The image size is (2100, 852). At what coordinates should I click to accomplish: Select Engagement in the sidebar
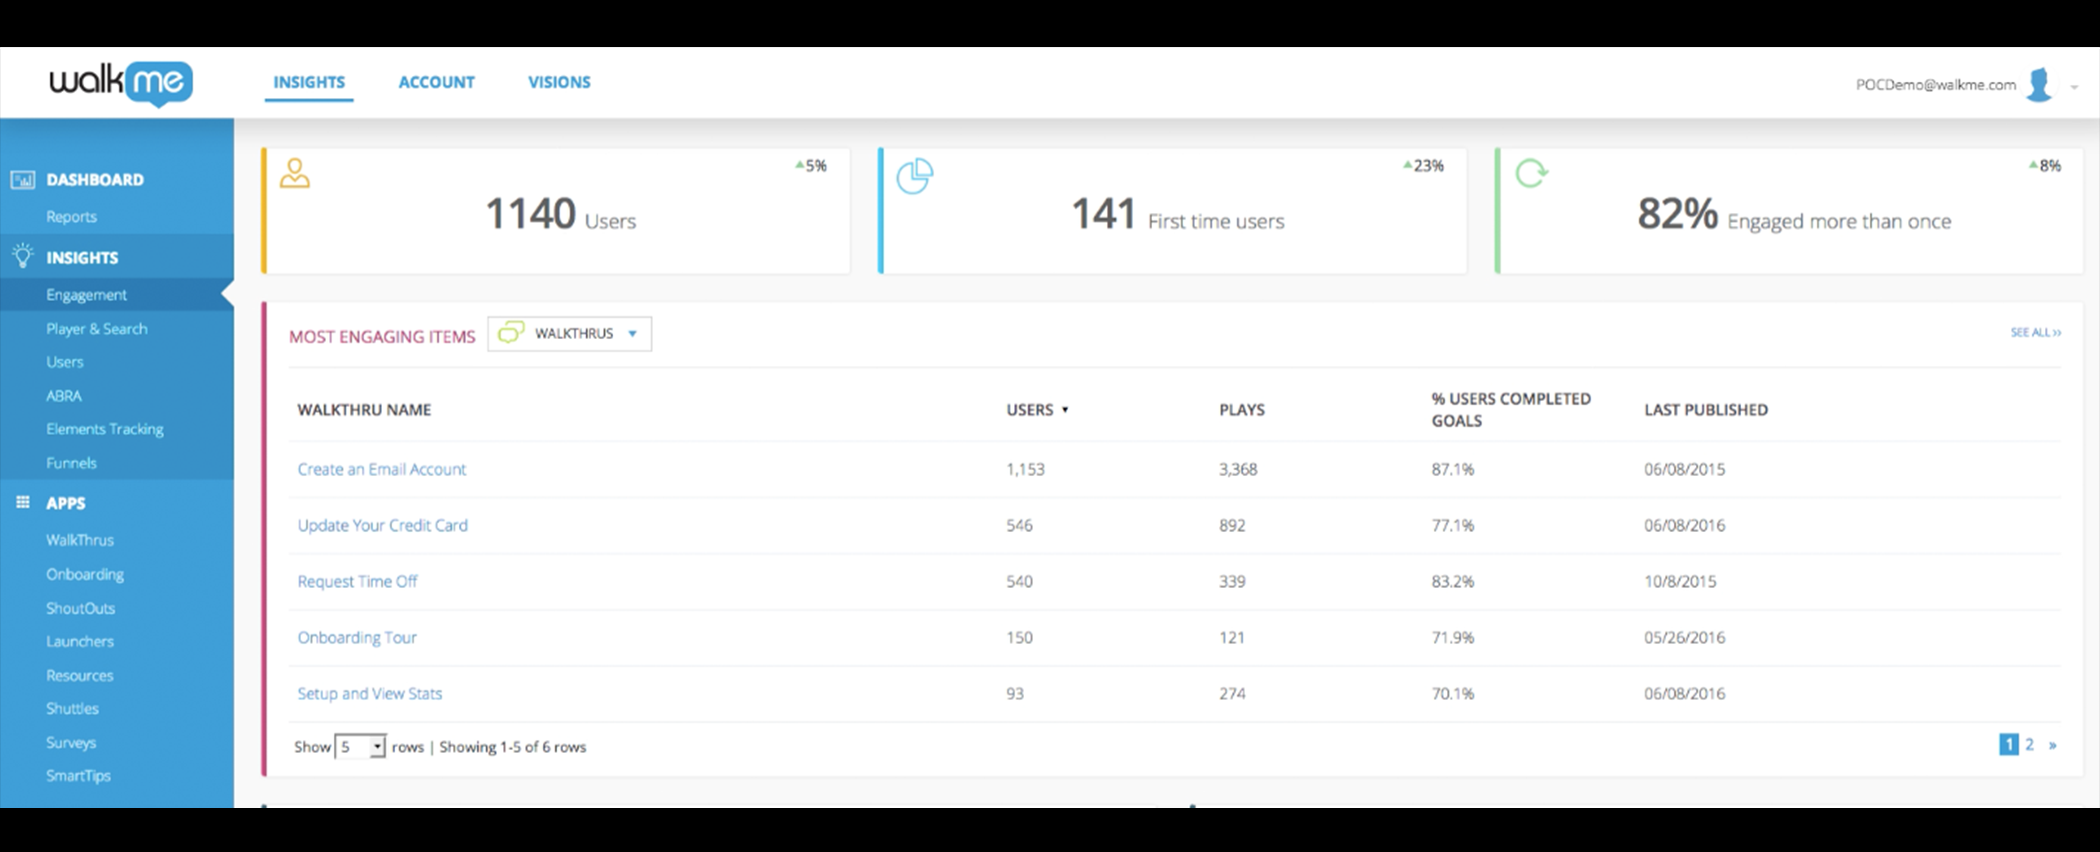(86, 294)
